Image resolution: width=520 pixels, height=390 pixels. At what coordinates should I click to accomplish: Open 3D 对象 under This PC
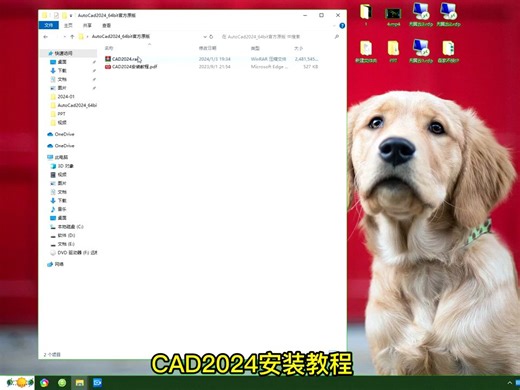tap(66, 166)
